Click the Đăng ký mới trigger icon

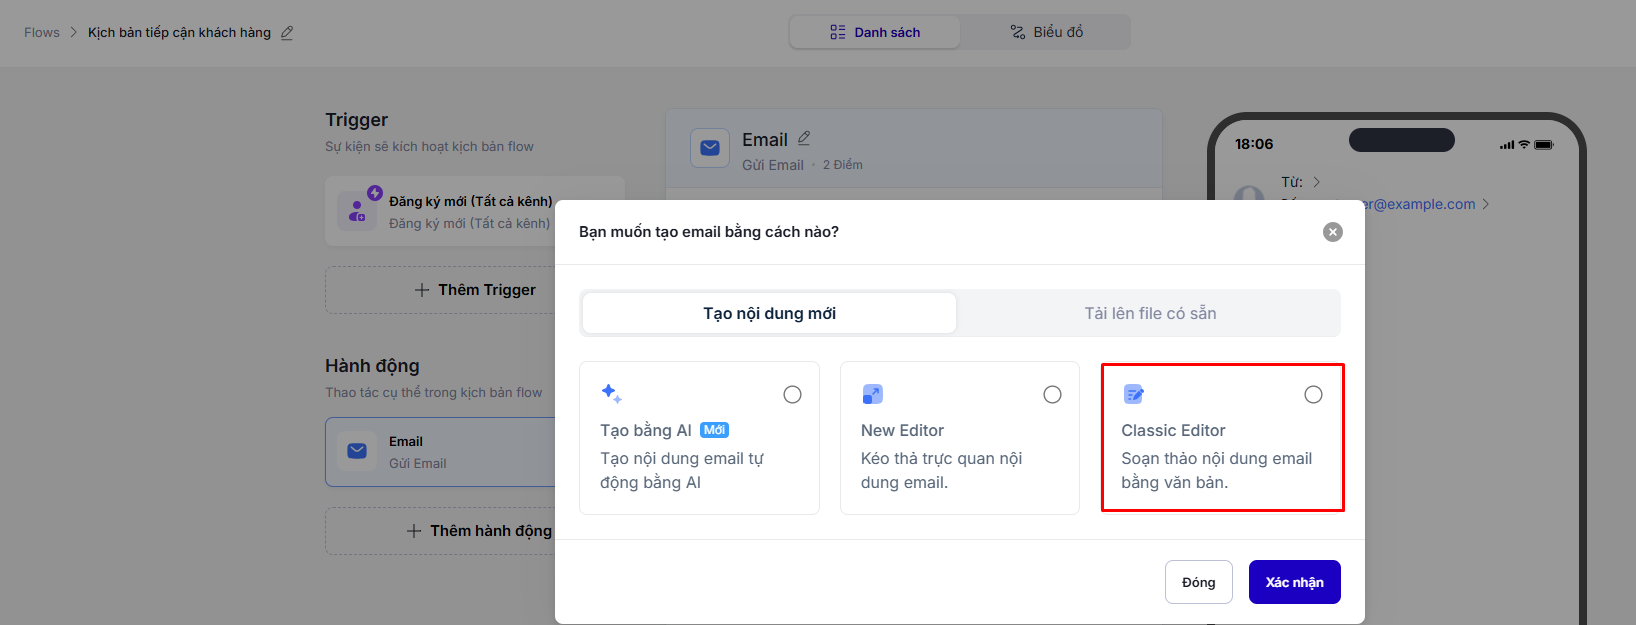[x=358, y=210]
